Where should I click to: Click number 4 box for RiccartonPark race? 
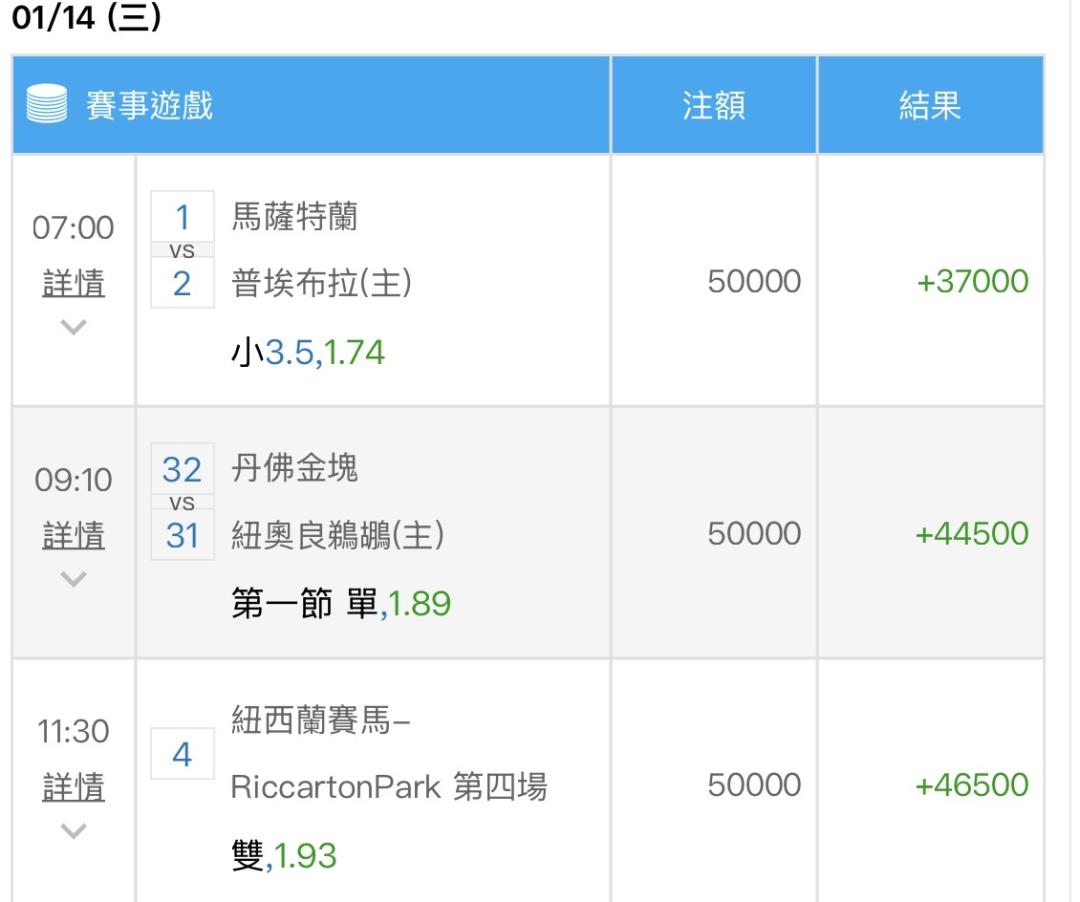[182, 754]
